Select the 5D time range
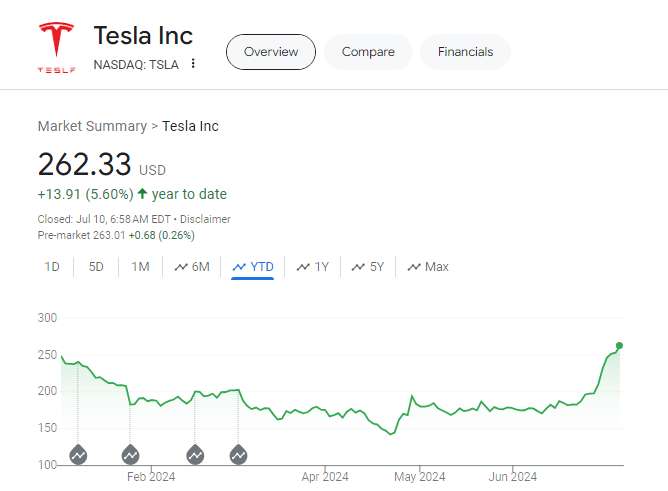The width and height of the screenshot is (668, 491). (96, 267)
